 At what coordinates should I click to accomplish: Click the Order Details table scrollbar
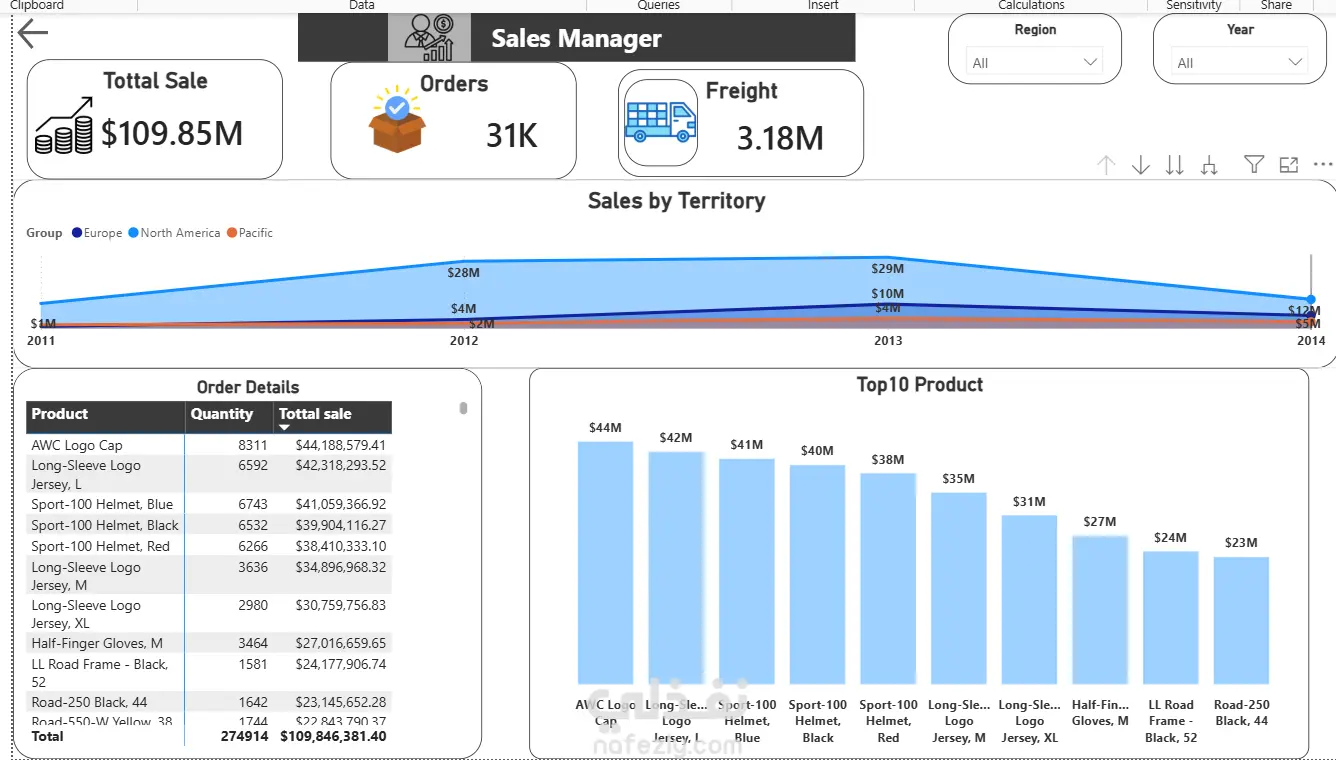[x=463, y=408]
